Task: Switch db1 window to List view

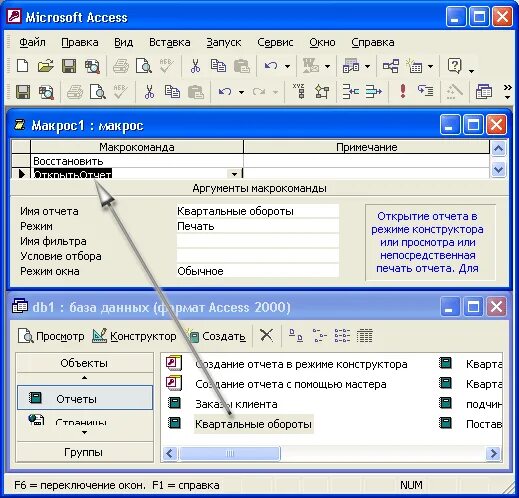Action: click(342, 336)
